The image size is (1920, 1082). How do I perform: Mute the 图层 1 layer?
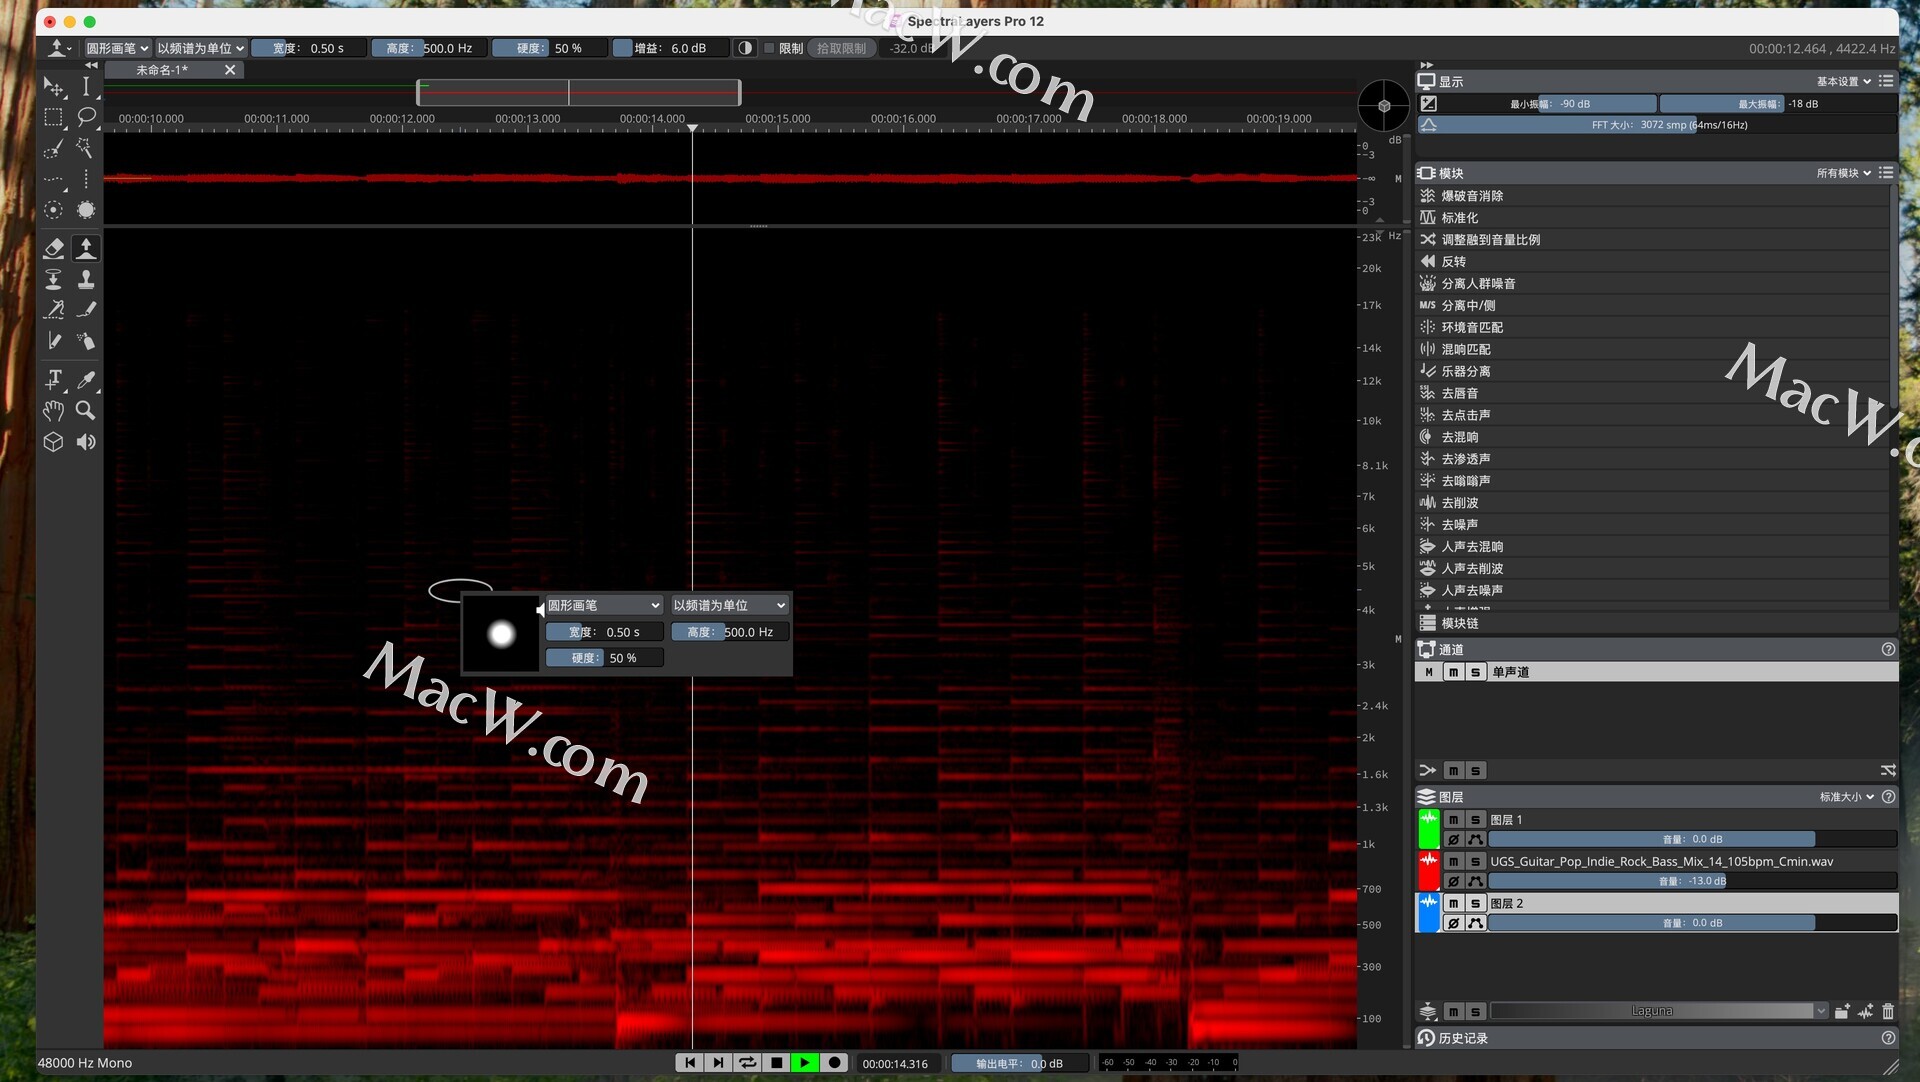[x=1453, y=819]
